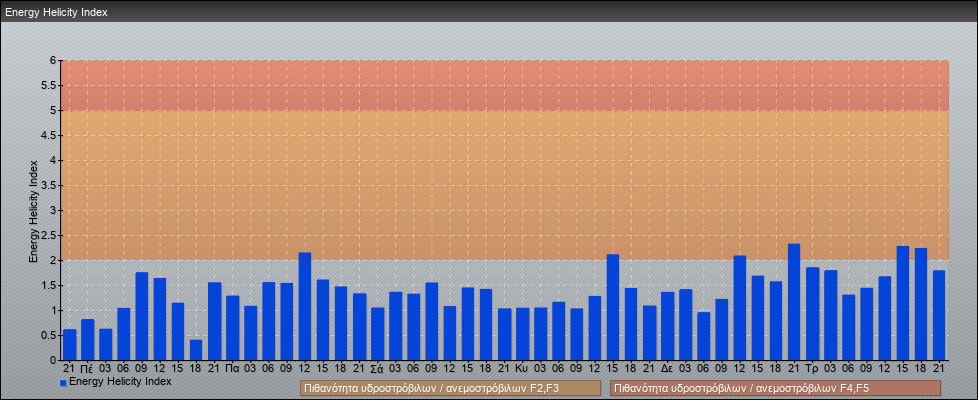This screenshot has width=978, height=400.
Task: Select the F2,F3 tornado probability legend box
Action: (450, 388)
